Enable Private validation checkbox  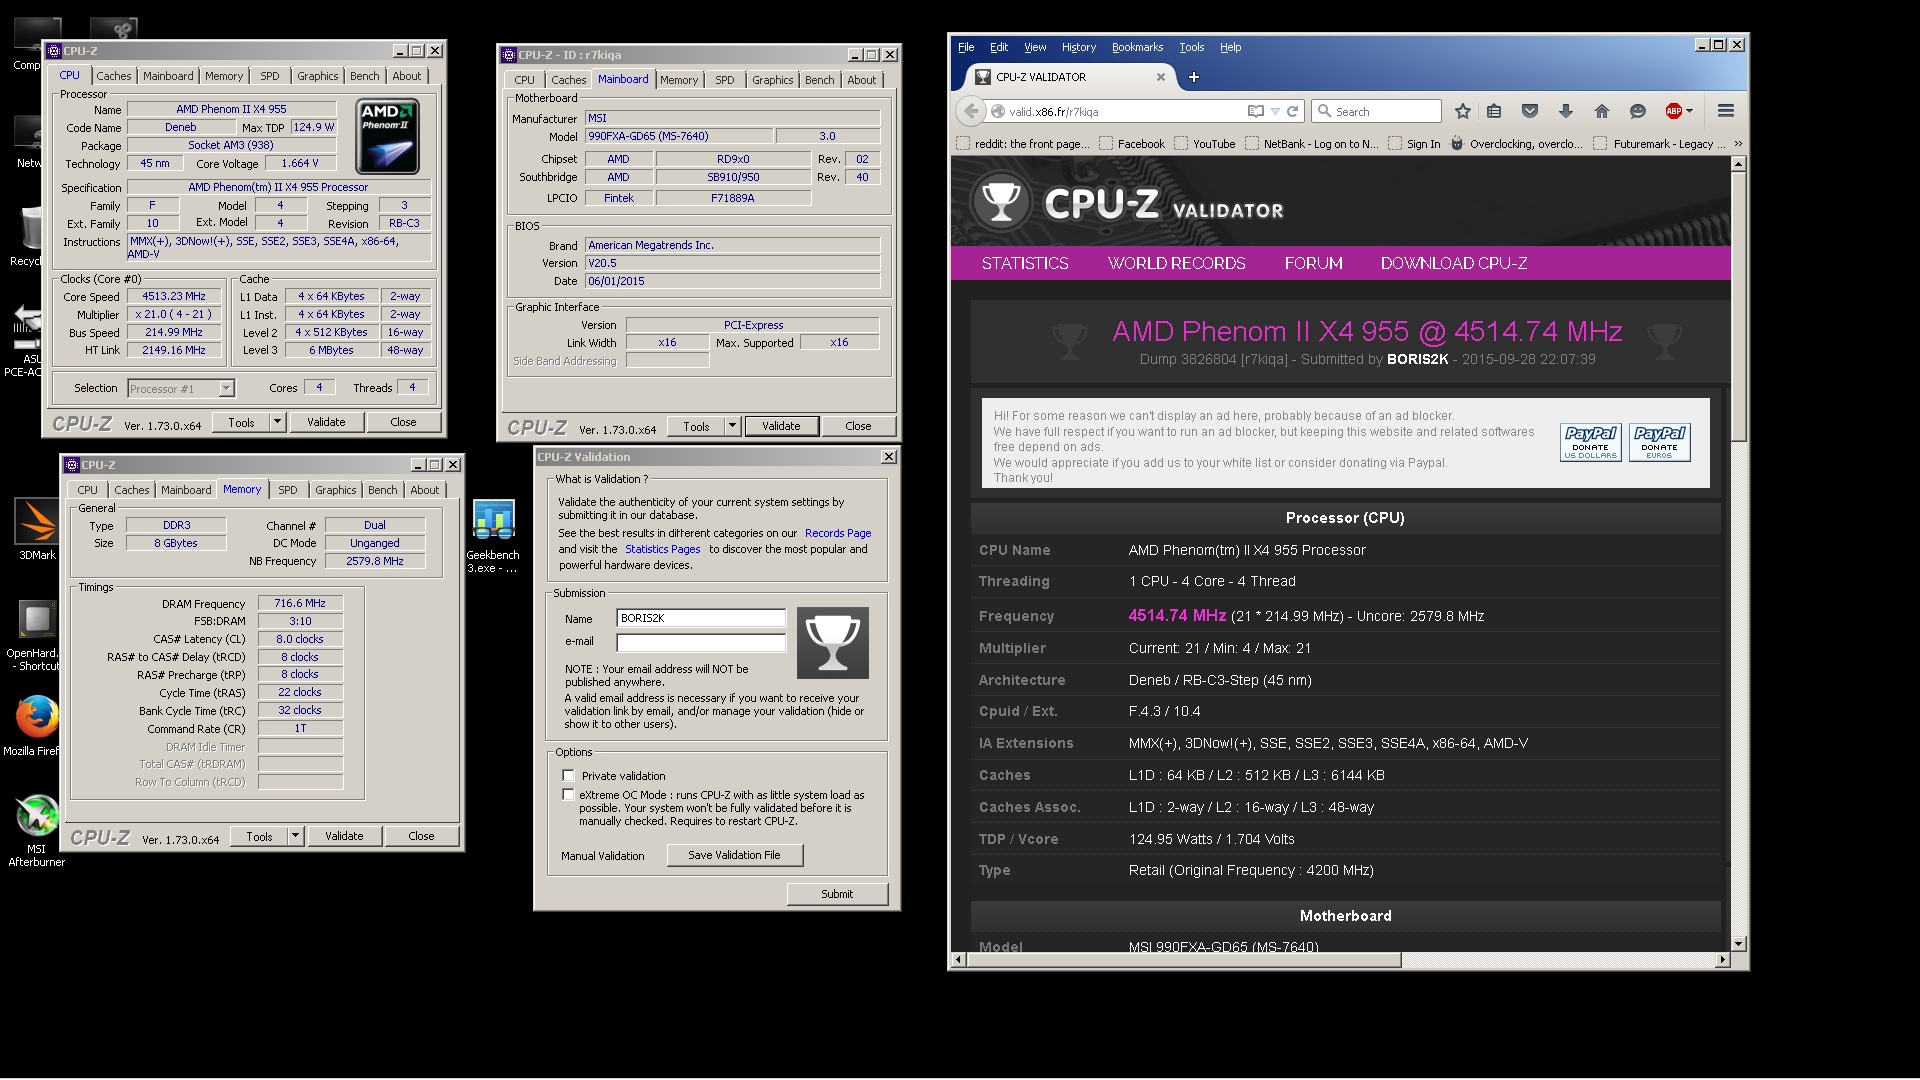pyautogui.click(x=569, y=776)
